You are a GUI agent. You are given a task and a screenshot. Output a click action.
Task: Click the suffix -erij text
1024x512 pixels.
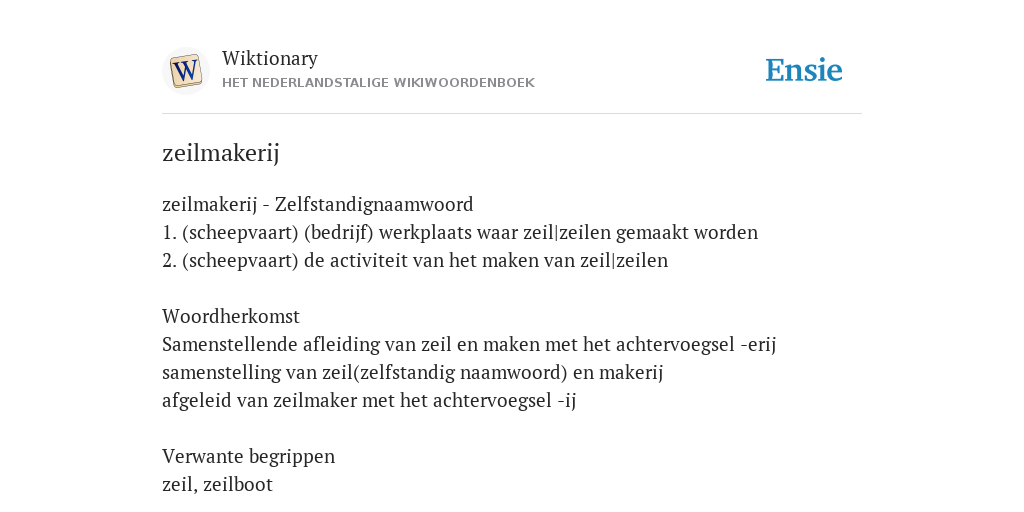coord(758,344)
